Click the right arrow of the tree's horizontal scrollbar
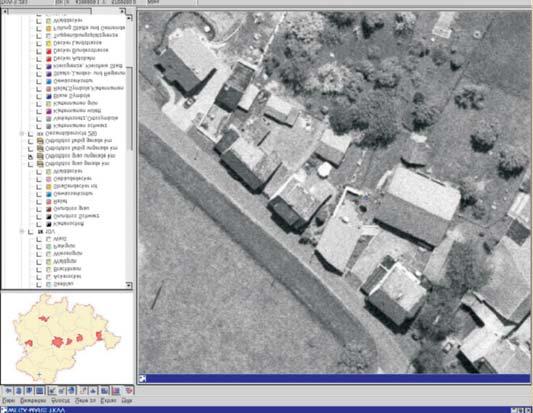 pyautogui.click(x=122, y=11)
